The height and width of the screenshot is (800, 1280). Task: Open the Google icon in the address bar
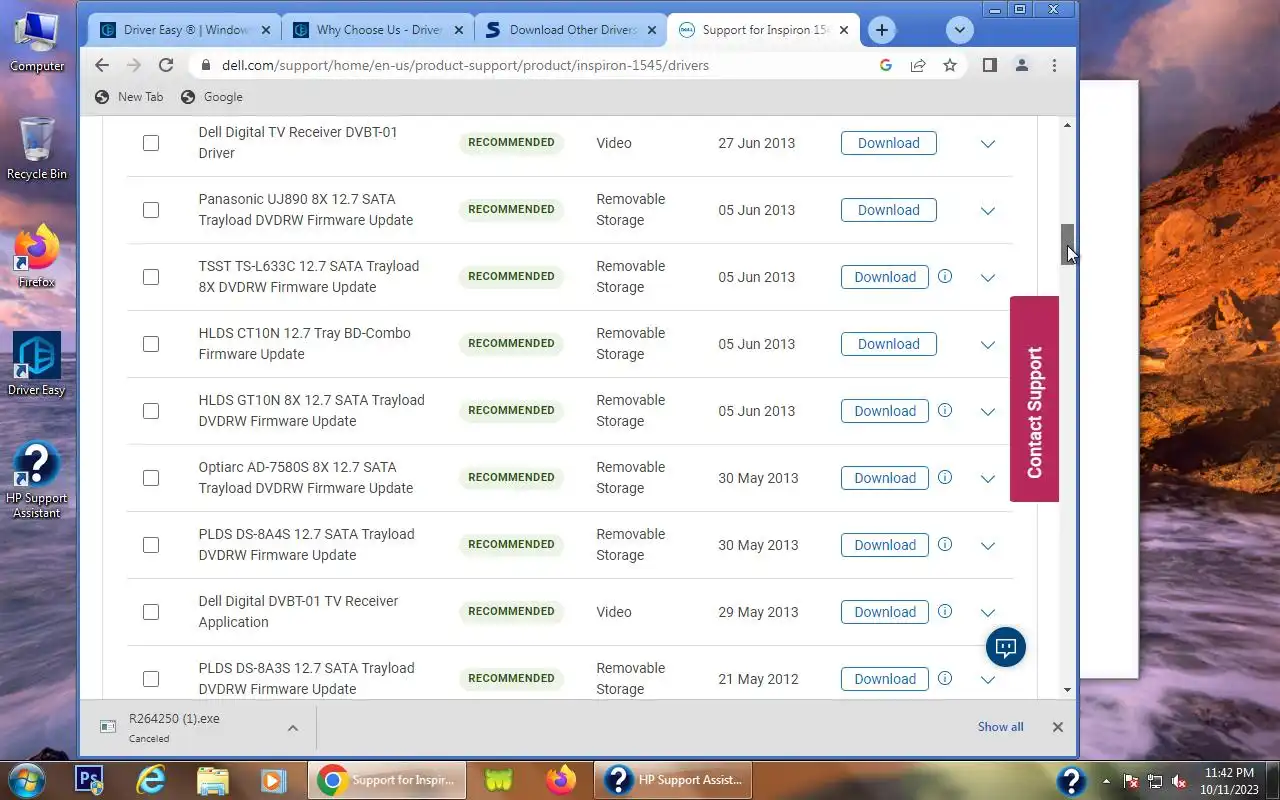point(886,65)
